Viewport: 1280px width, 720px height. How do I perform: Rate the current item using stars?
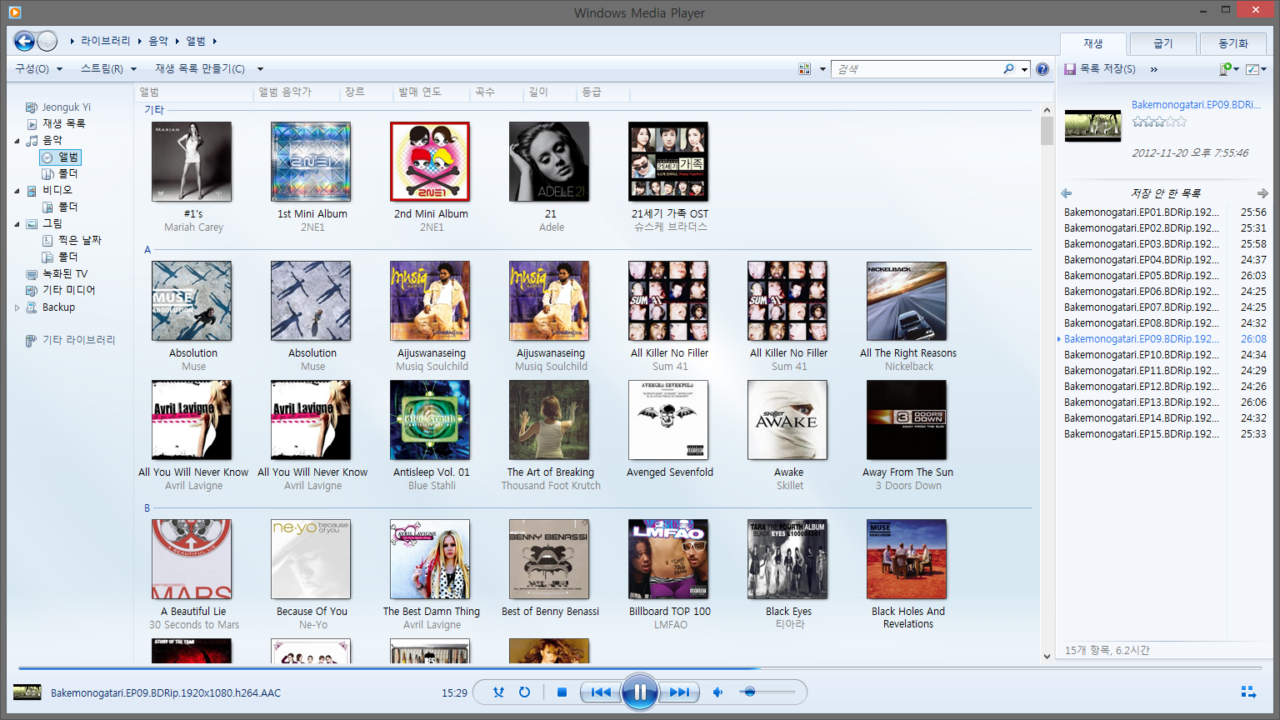point(1160,122)
